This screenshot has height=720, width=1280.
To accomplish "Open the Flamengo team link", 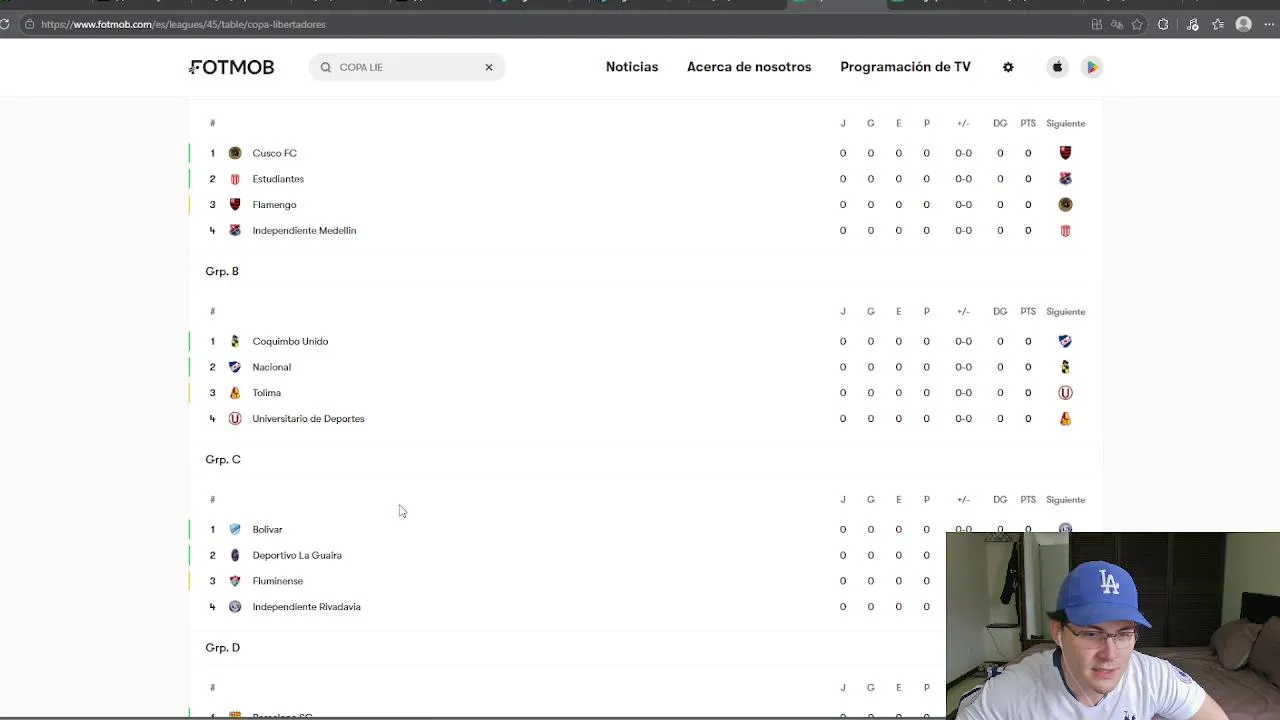I will point(274,204).
